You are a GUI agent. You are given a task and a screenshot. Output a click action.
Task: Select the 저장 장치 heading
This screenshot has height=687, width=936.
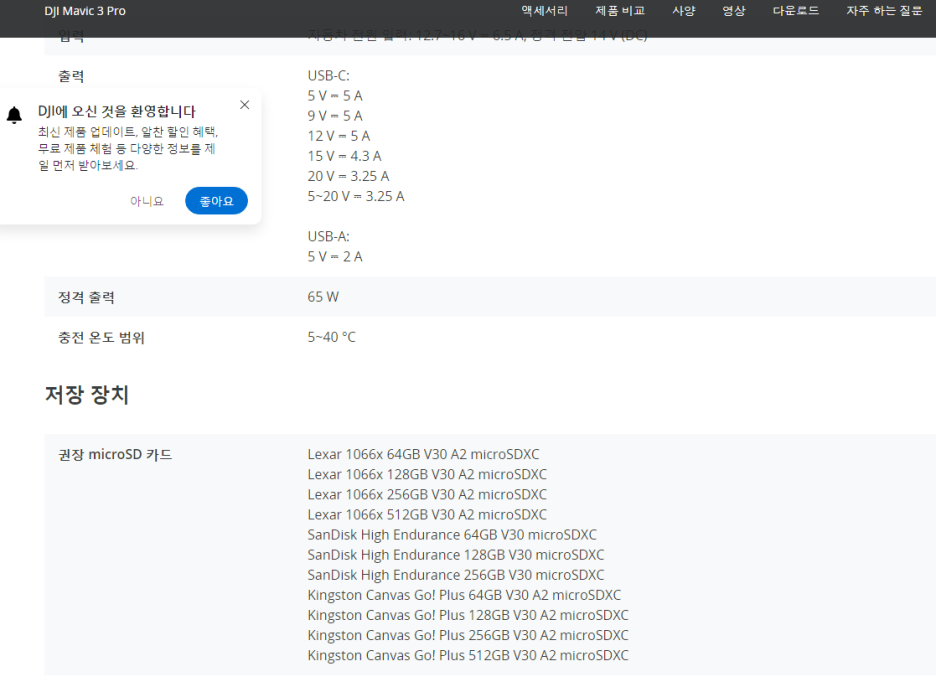point(87,395)
